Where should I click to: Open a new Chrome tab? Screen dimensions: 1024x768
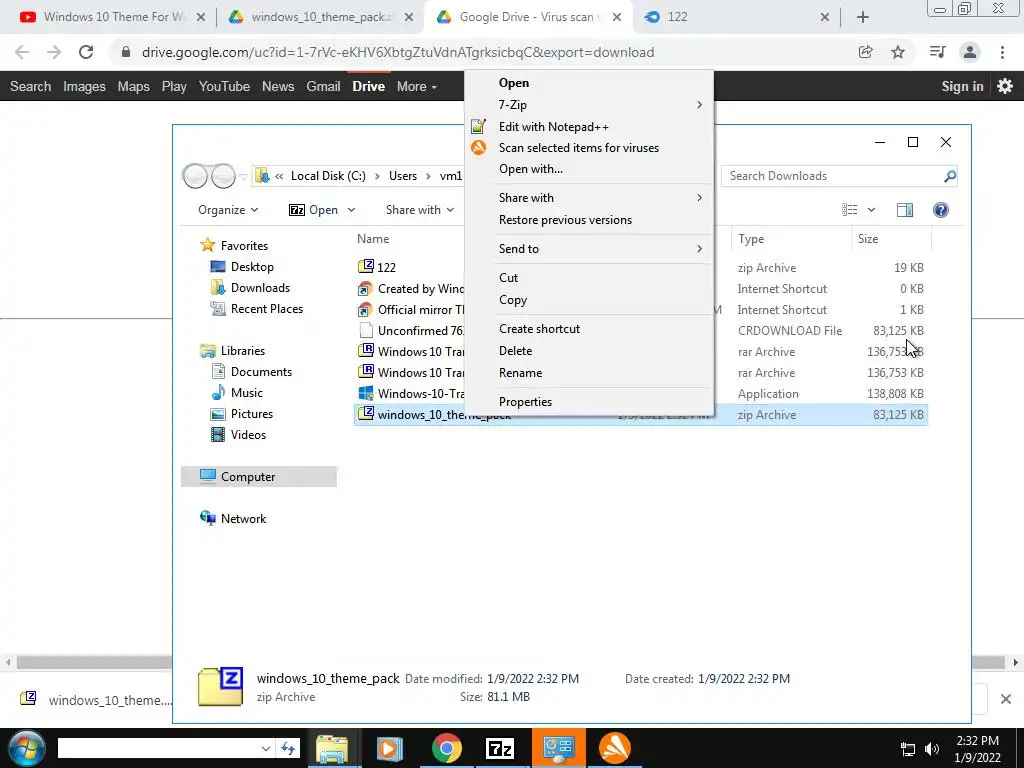[863, 17]
